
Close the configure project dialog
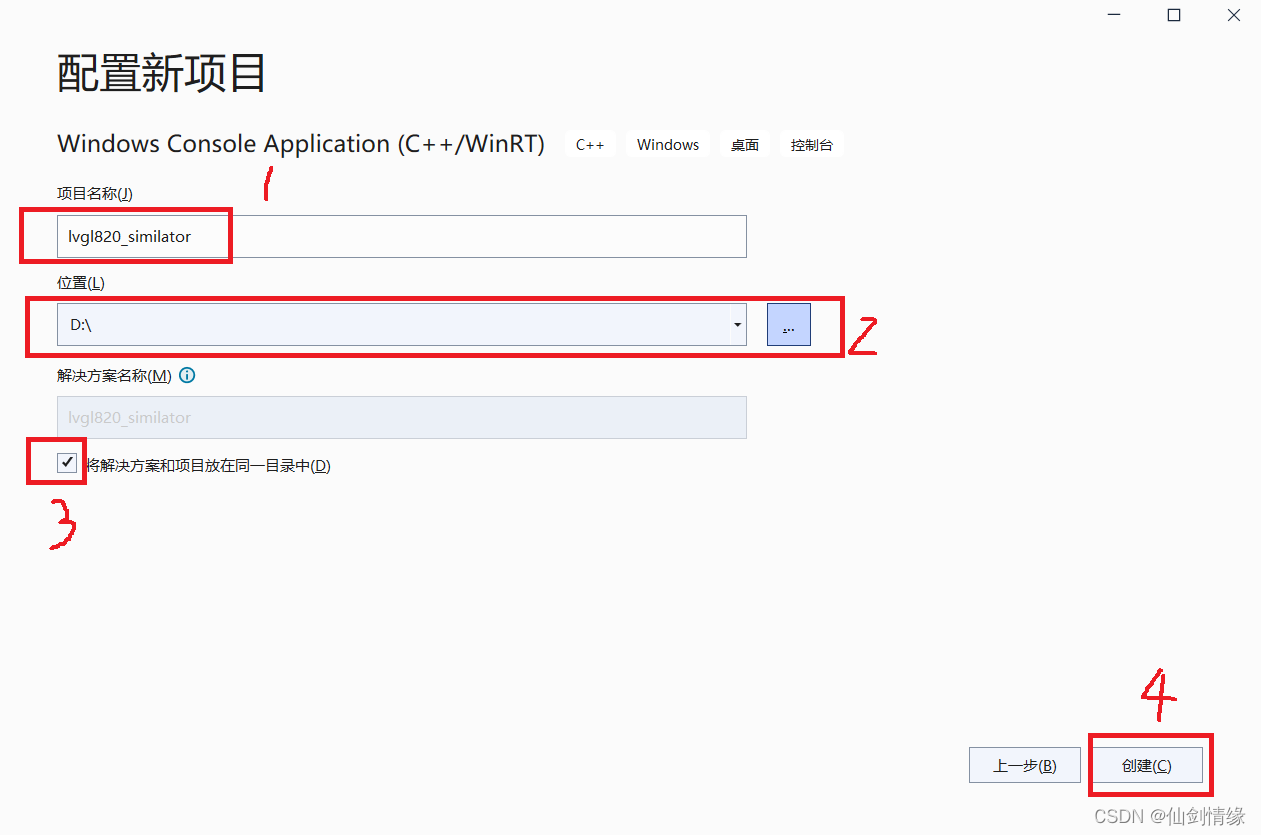point(1233,15)
